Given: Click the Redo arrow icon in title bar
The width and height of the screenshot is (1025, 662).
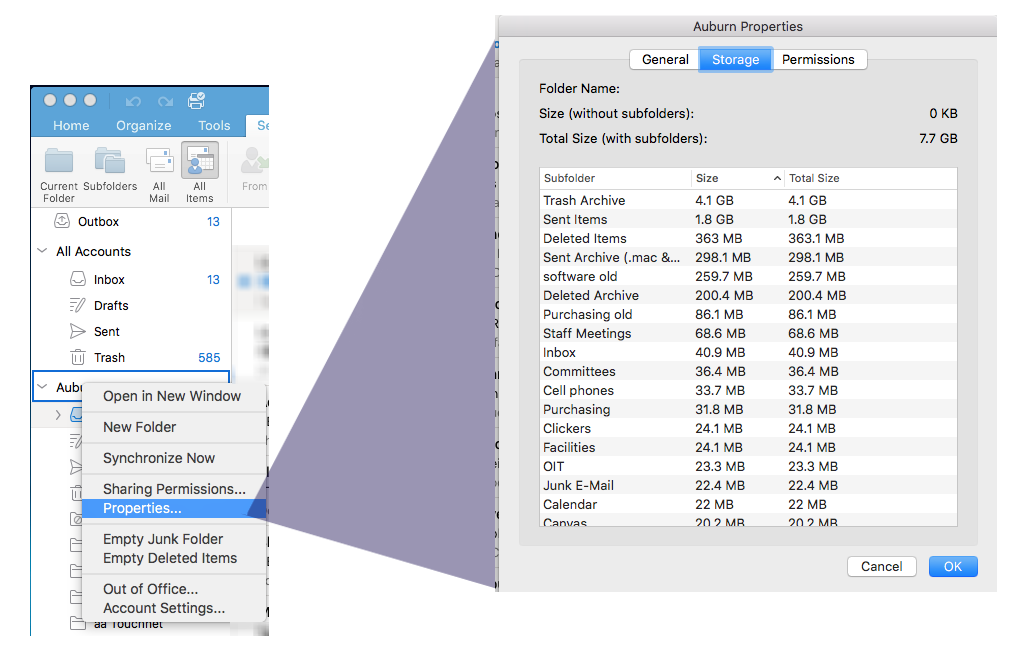Looking at the screenshot, I should coord(165,101).
